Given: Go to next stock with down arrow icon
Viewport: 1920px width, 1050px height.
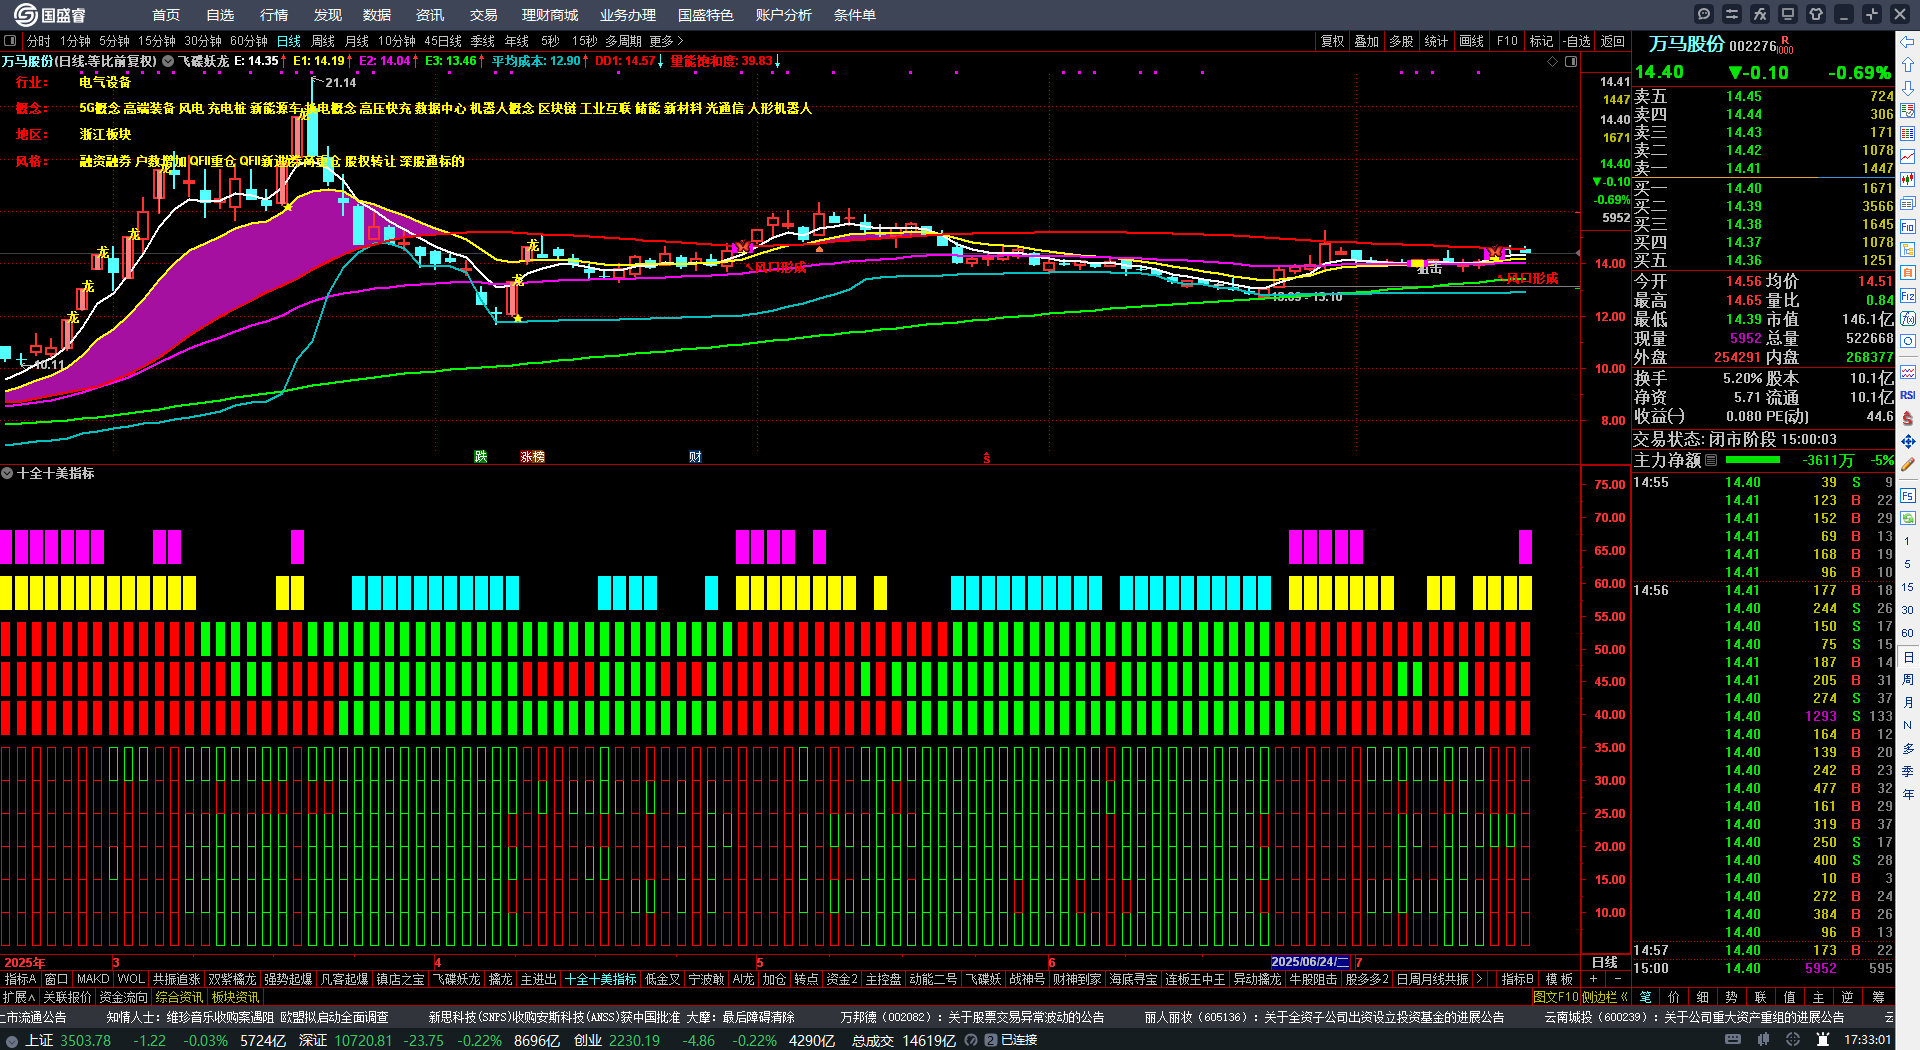Looking at the screenshot, I should pyautogui.click(x=1908, y=88).
